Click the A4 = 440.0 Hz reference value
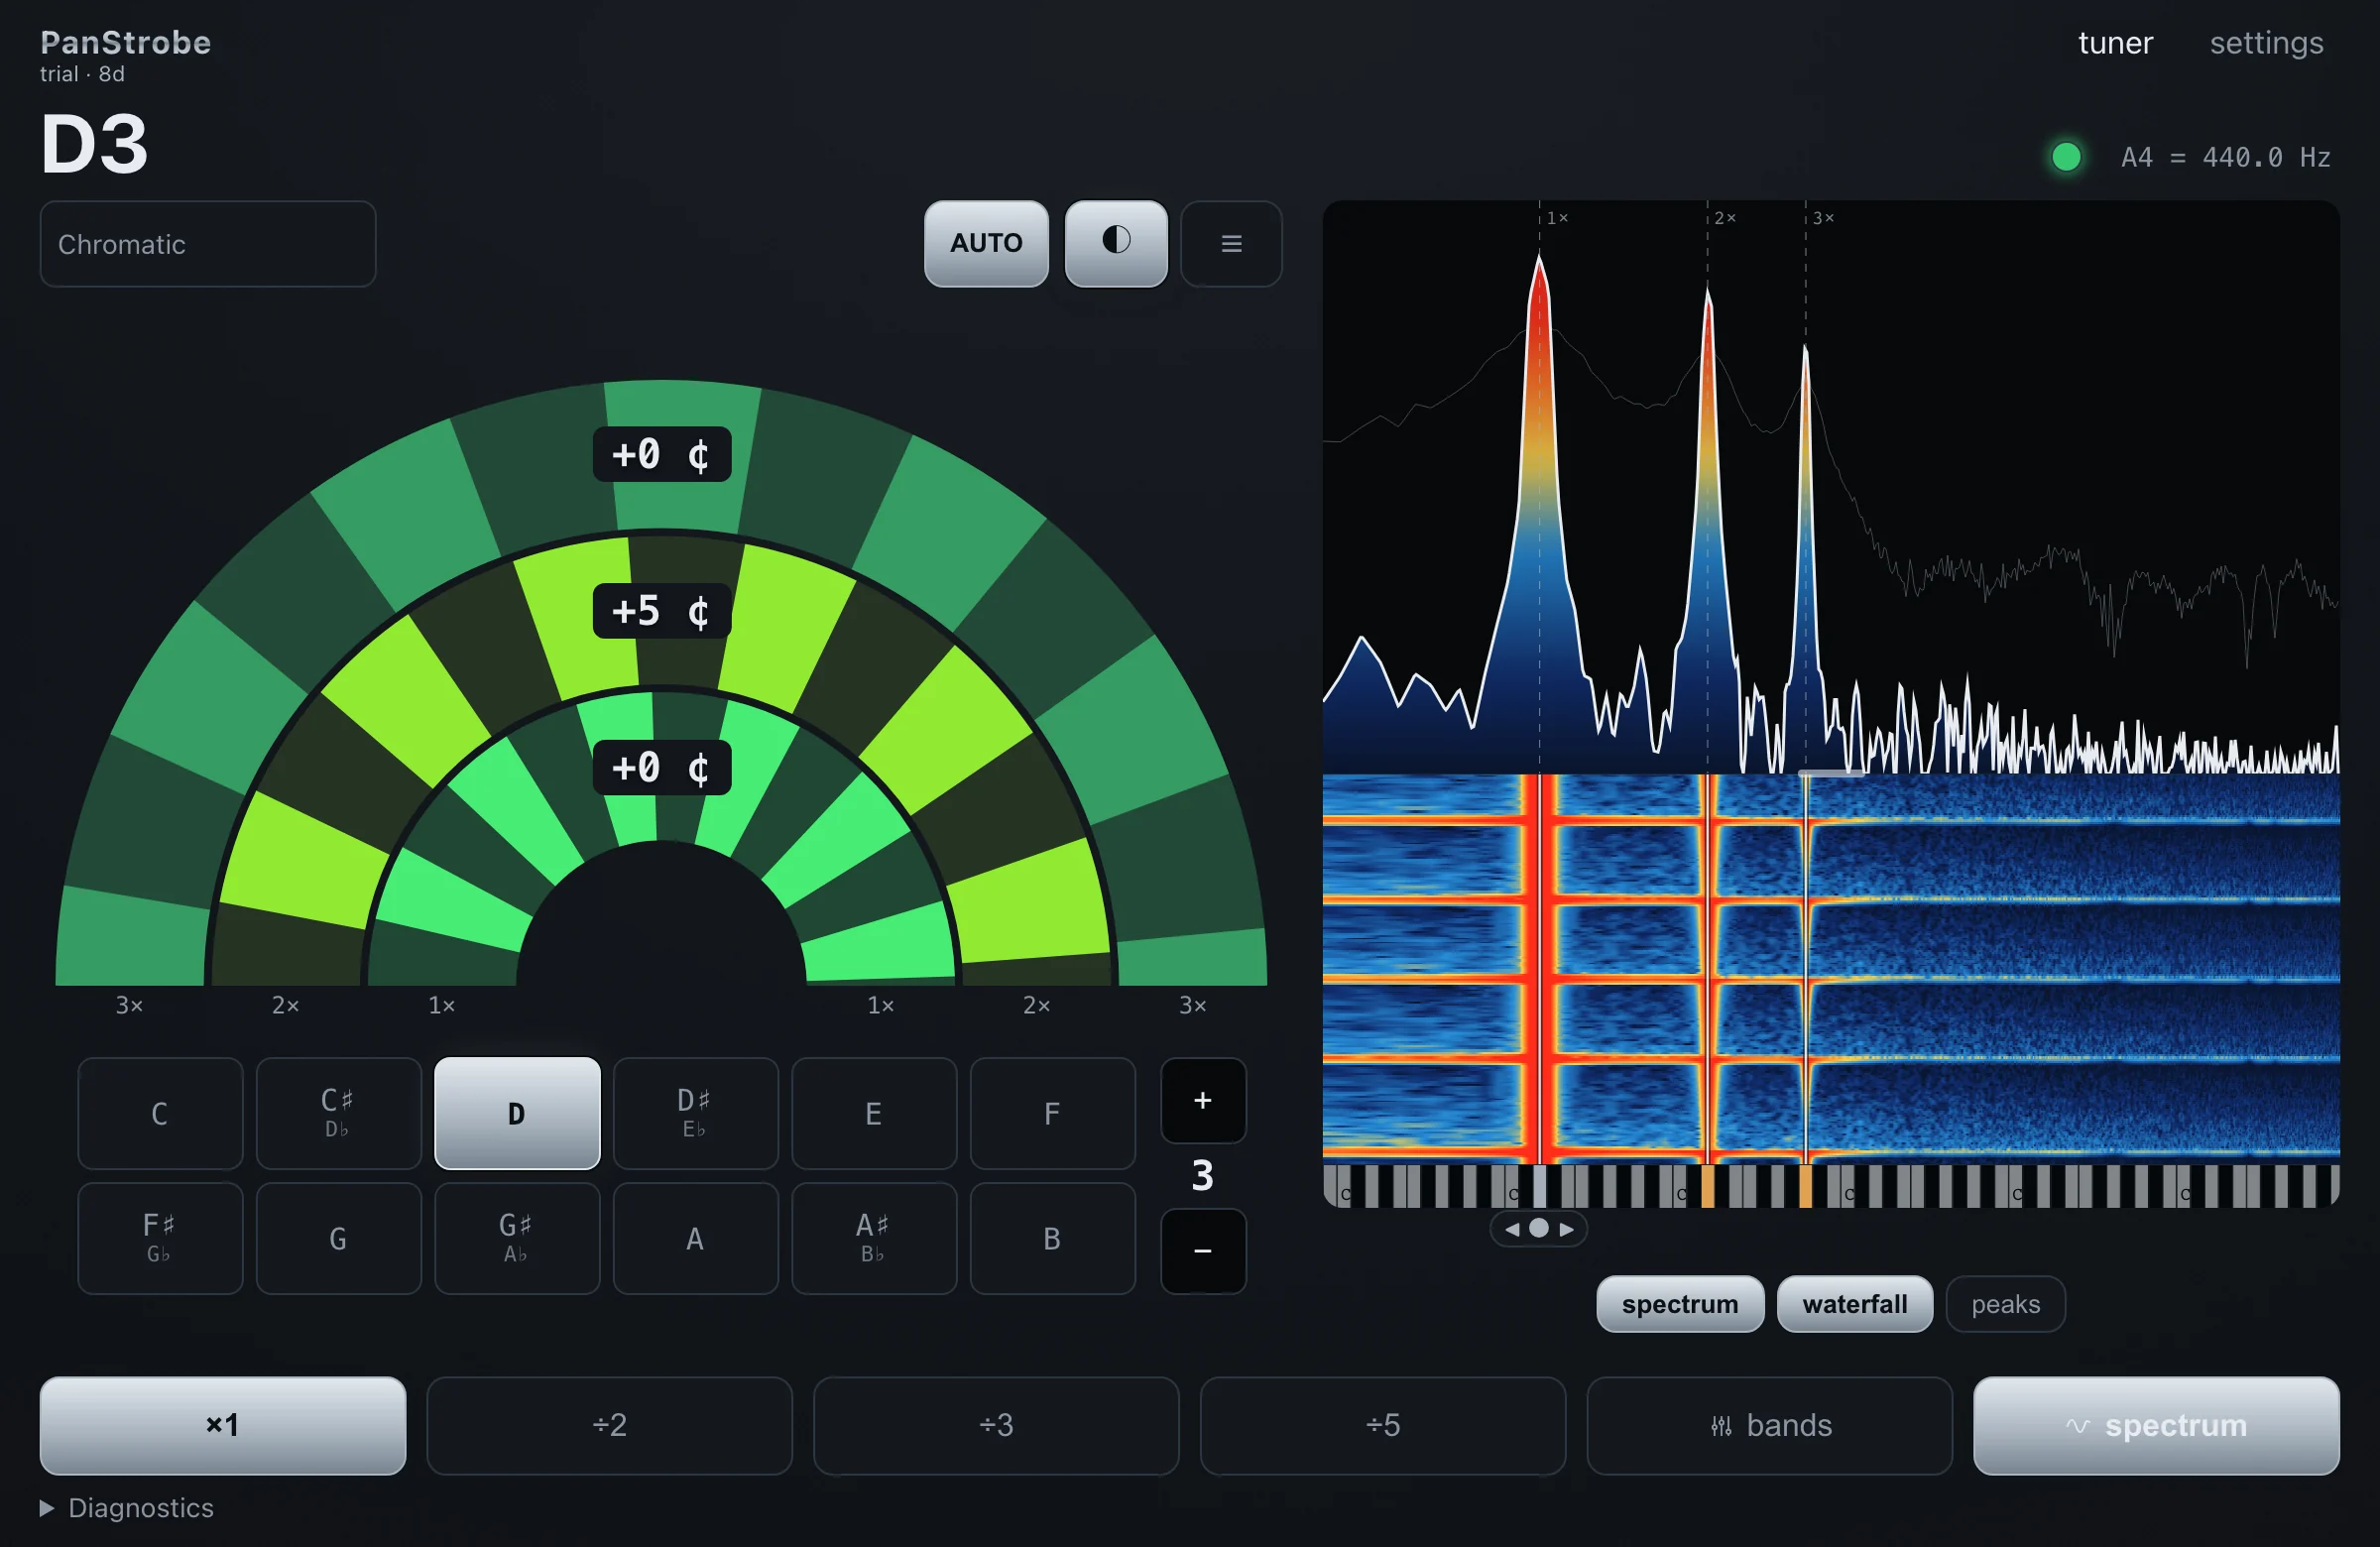The width and height of the screenshot is (2380, 1547). 2226,157
